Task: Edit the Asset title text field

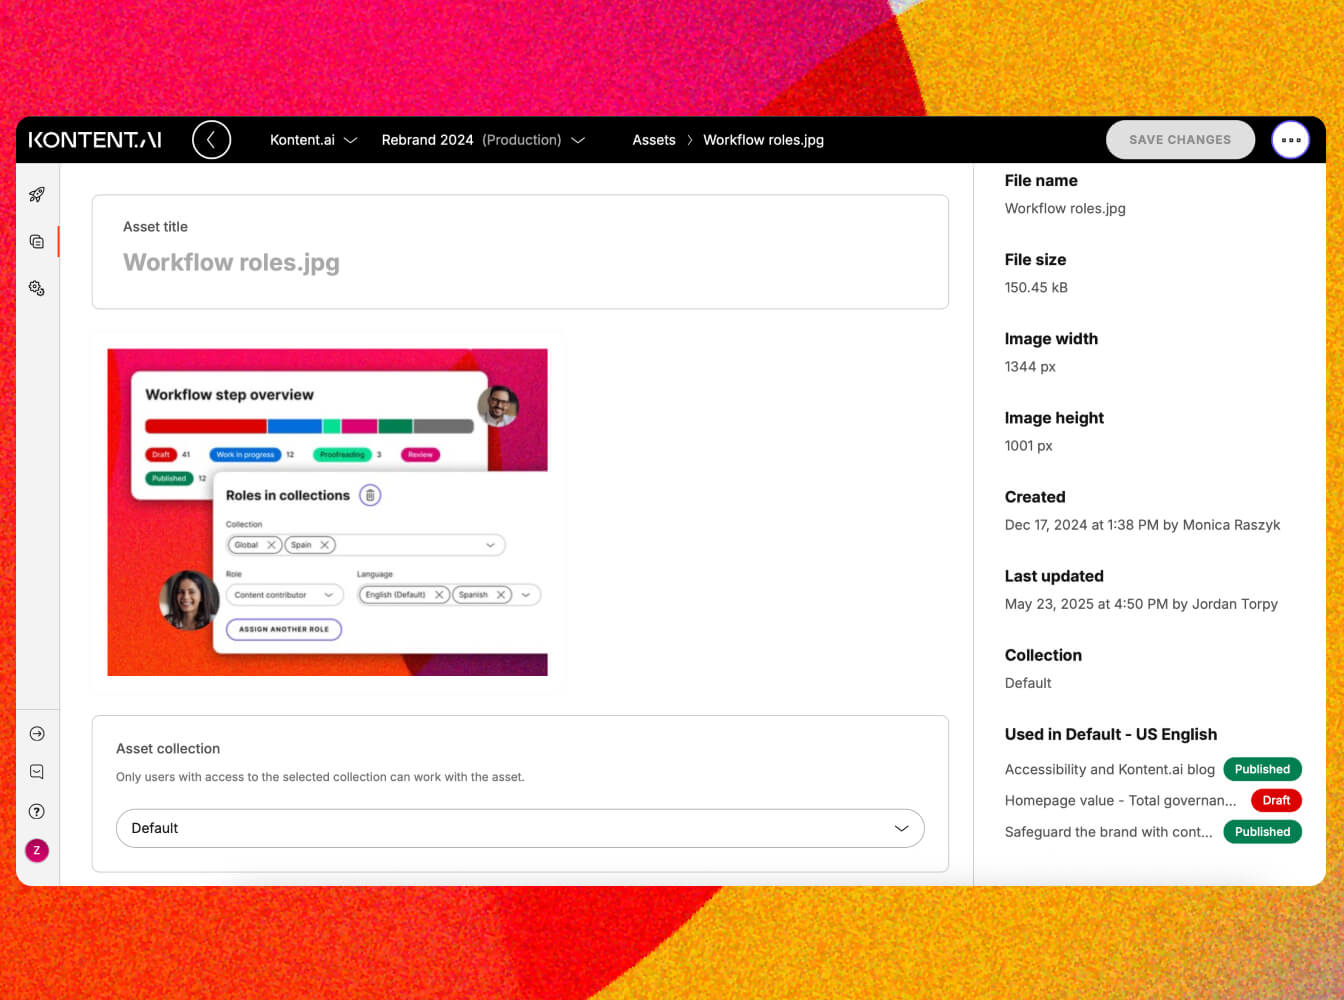Action: (519, 263)
